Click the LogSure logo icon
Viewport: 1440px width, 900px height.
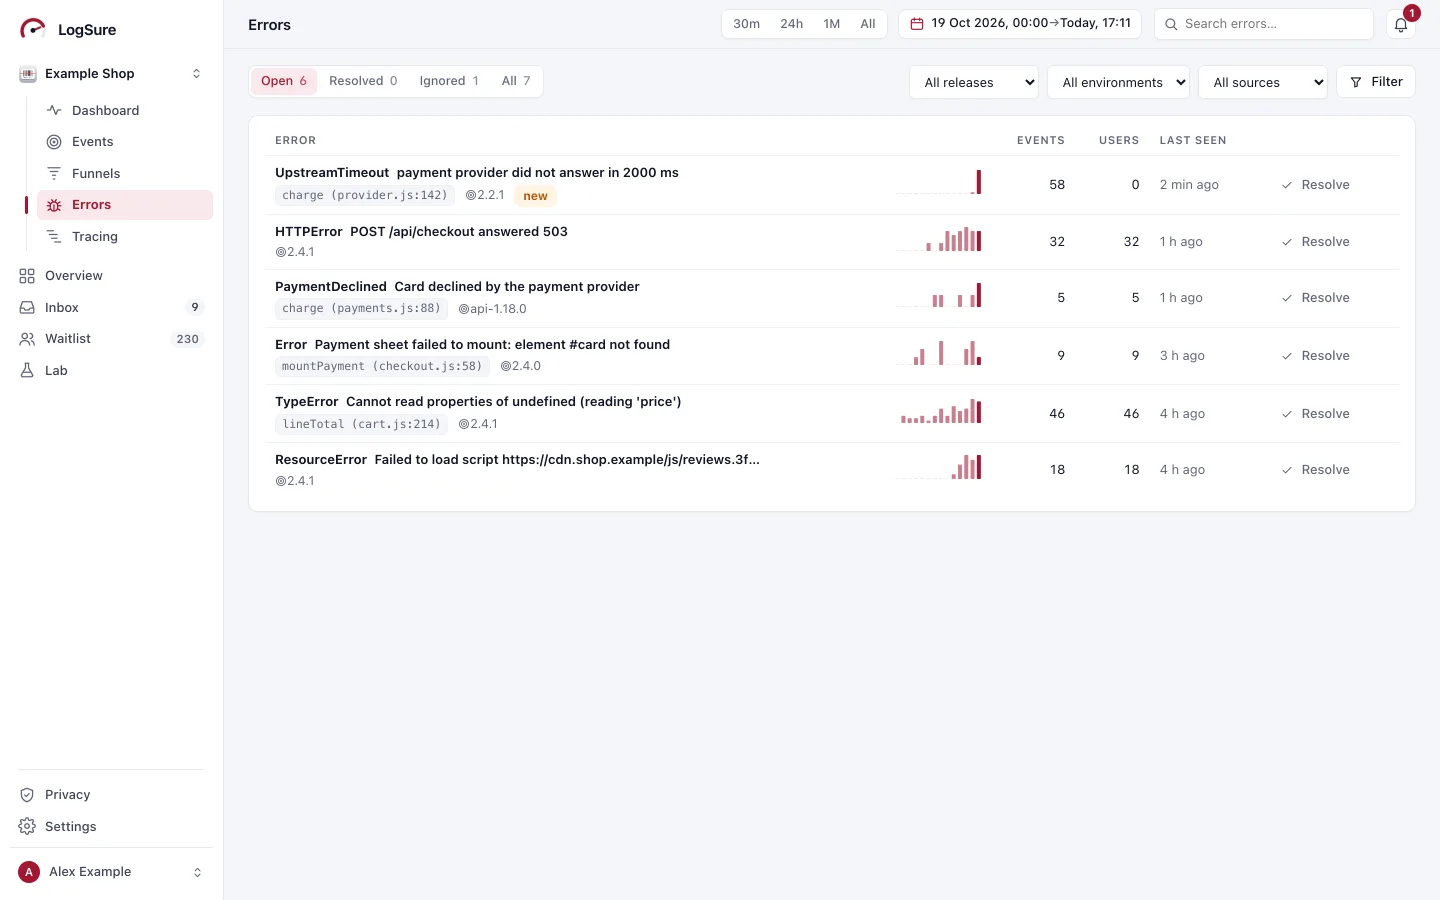tap(33, 29)
